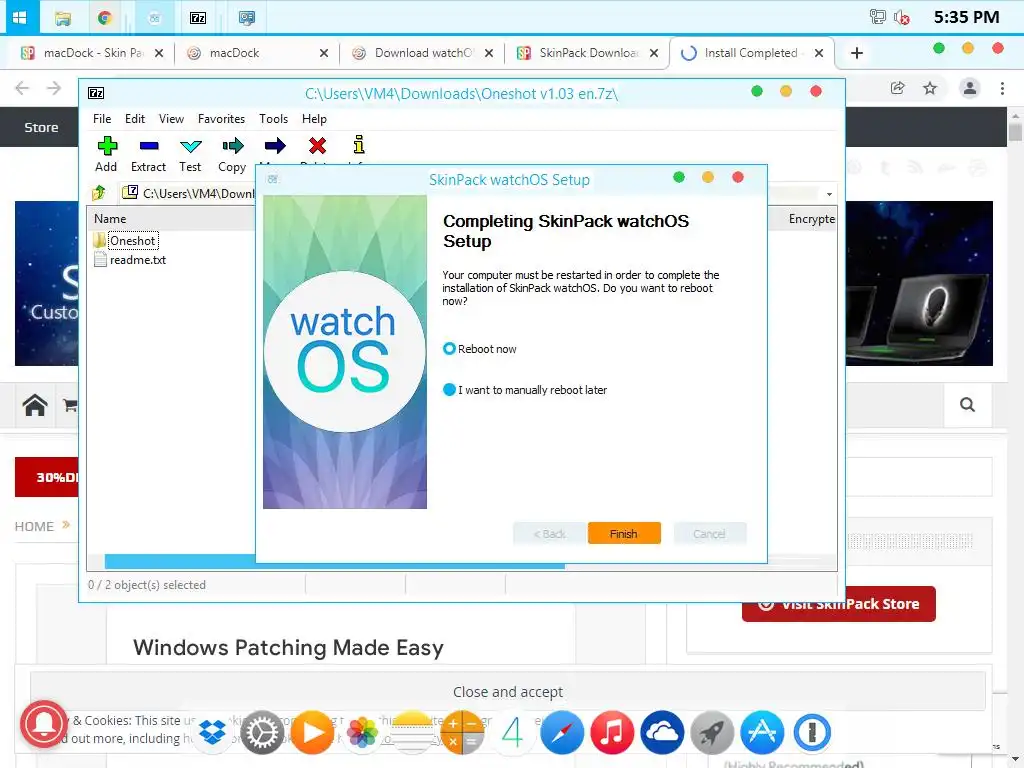Open the File menu in 7-Zip
The height and width of the screenshot is (768, 1024).
point(102,119)
